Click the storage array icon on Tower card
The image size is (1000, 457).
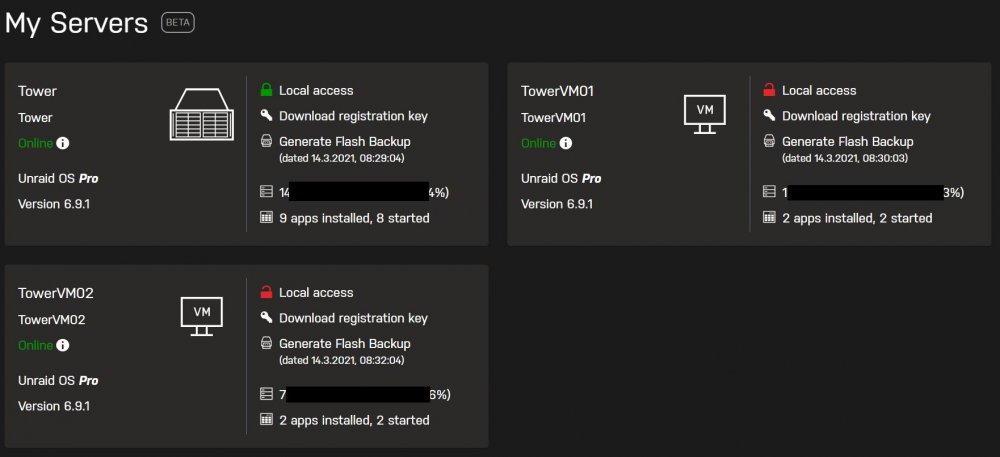(x=267, y=192)
